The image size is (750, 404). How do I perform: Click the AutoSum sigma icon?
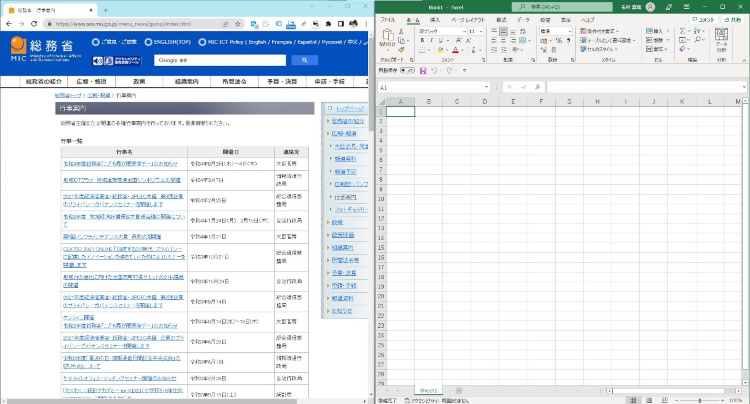click(682, 31)
